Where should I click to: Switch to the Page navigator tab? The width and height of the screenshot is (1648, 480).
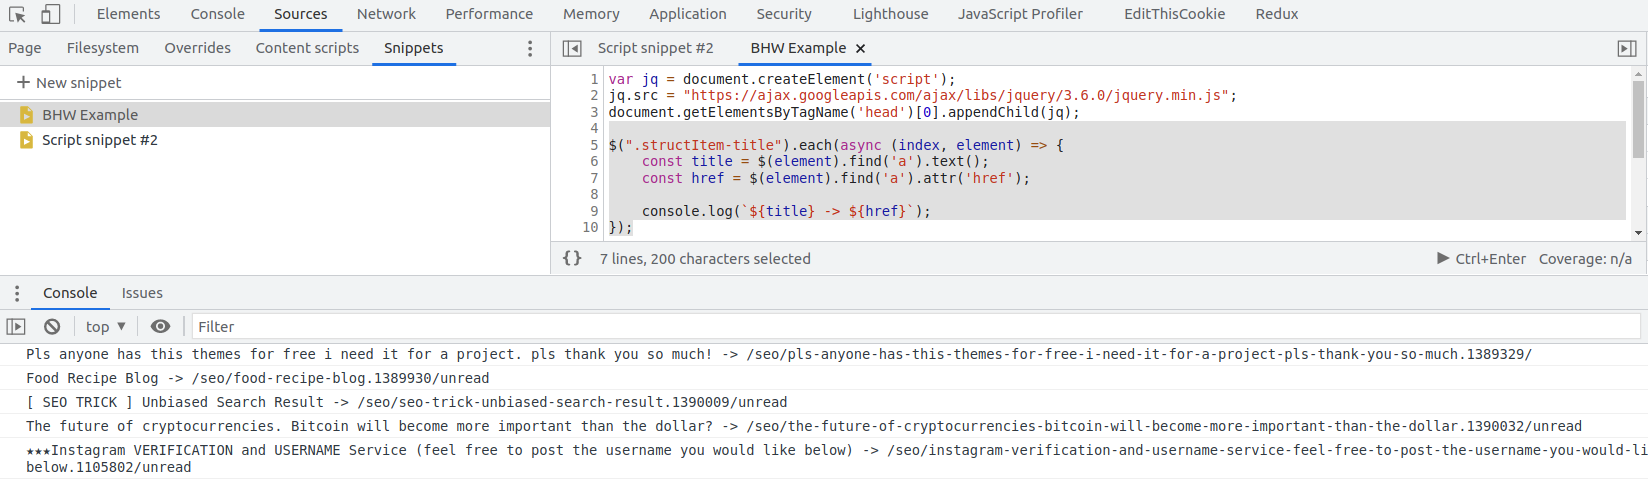coord(25,48)
